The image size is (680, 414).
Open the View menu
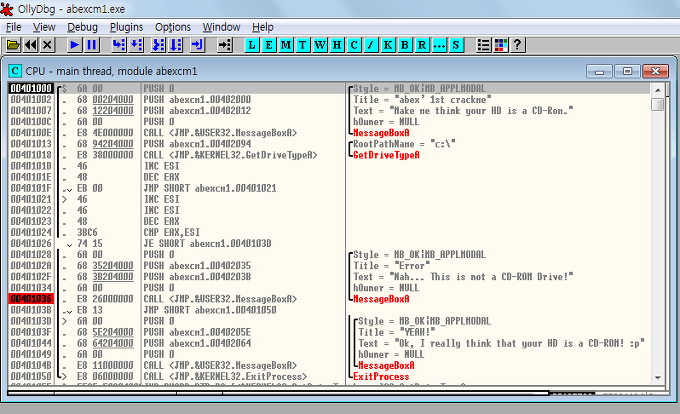click(x=44, y=27)
